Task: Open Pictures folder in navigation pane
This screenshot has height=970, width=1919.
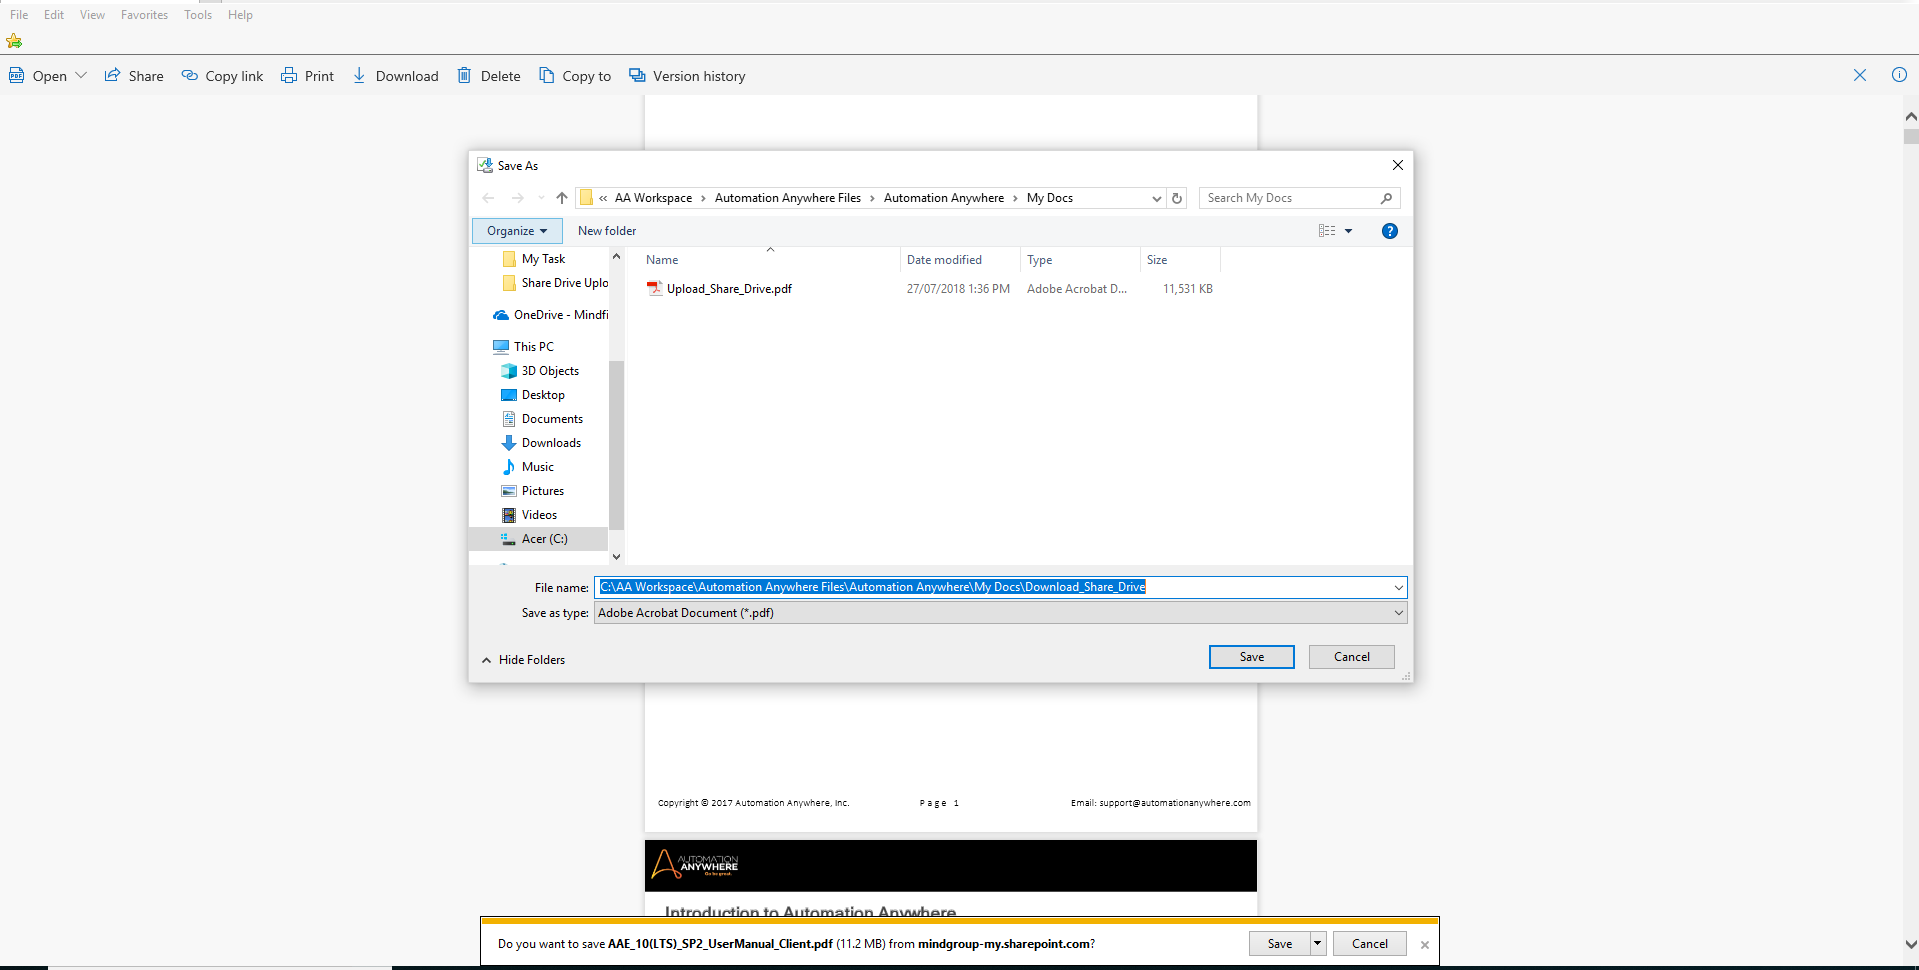Action: (533, 491)
